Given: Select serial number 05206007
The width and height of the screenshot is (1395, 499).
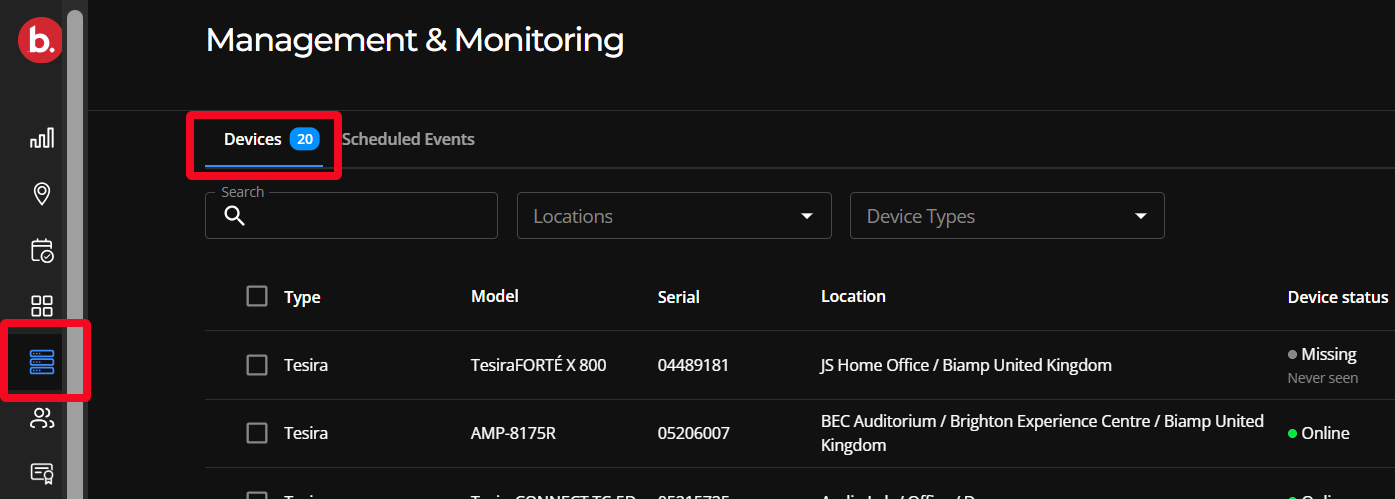Looking at the screenshot, I should 694,433.
